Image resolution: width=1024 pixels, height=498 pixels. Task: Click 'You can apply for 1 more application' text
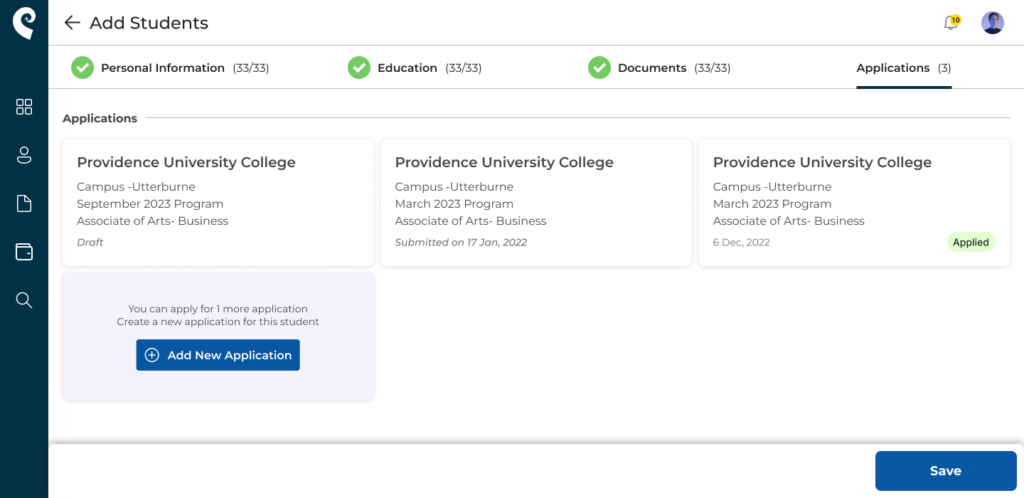tap(217, 309)
